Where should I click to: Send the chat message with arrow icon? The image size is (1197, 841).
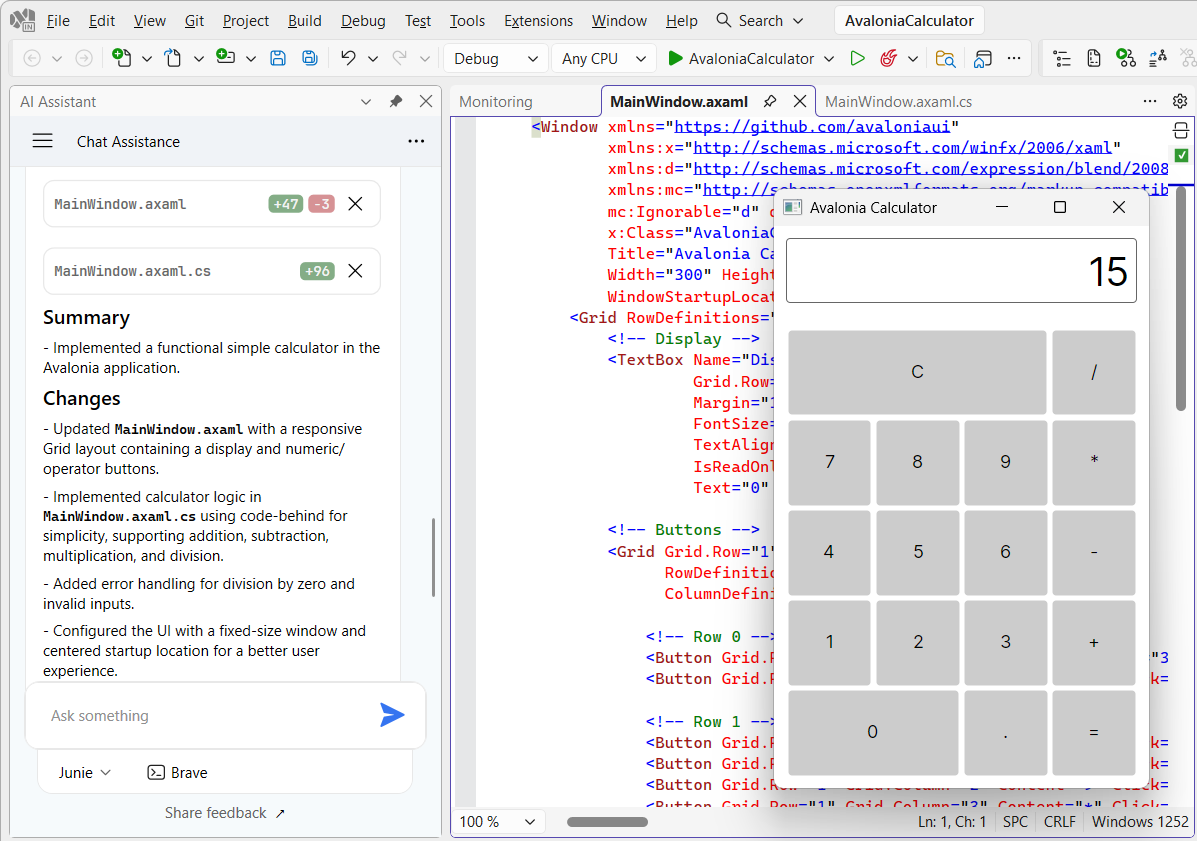[x=392, y=715]
